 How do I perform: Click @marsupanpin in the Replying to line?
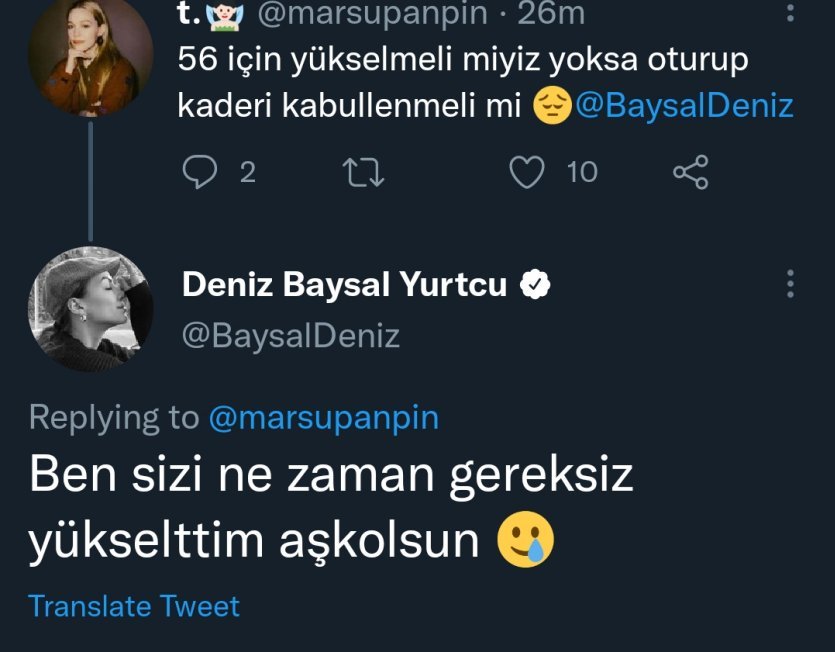[x=324, y=417]
